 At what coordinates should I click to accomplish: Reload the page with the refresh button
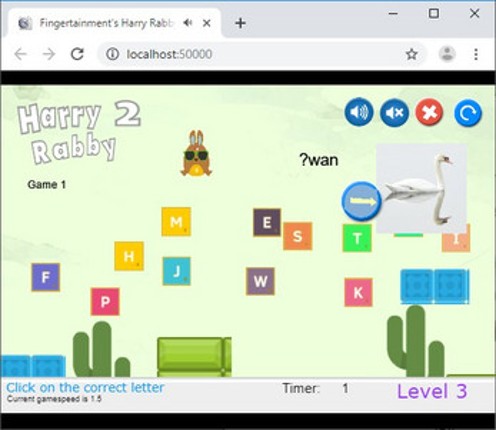point(77,54)
